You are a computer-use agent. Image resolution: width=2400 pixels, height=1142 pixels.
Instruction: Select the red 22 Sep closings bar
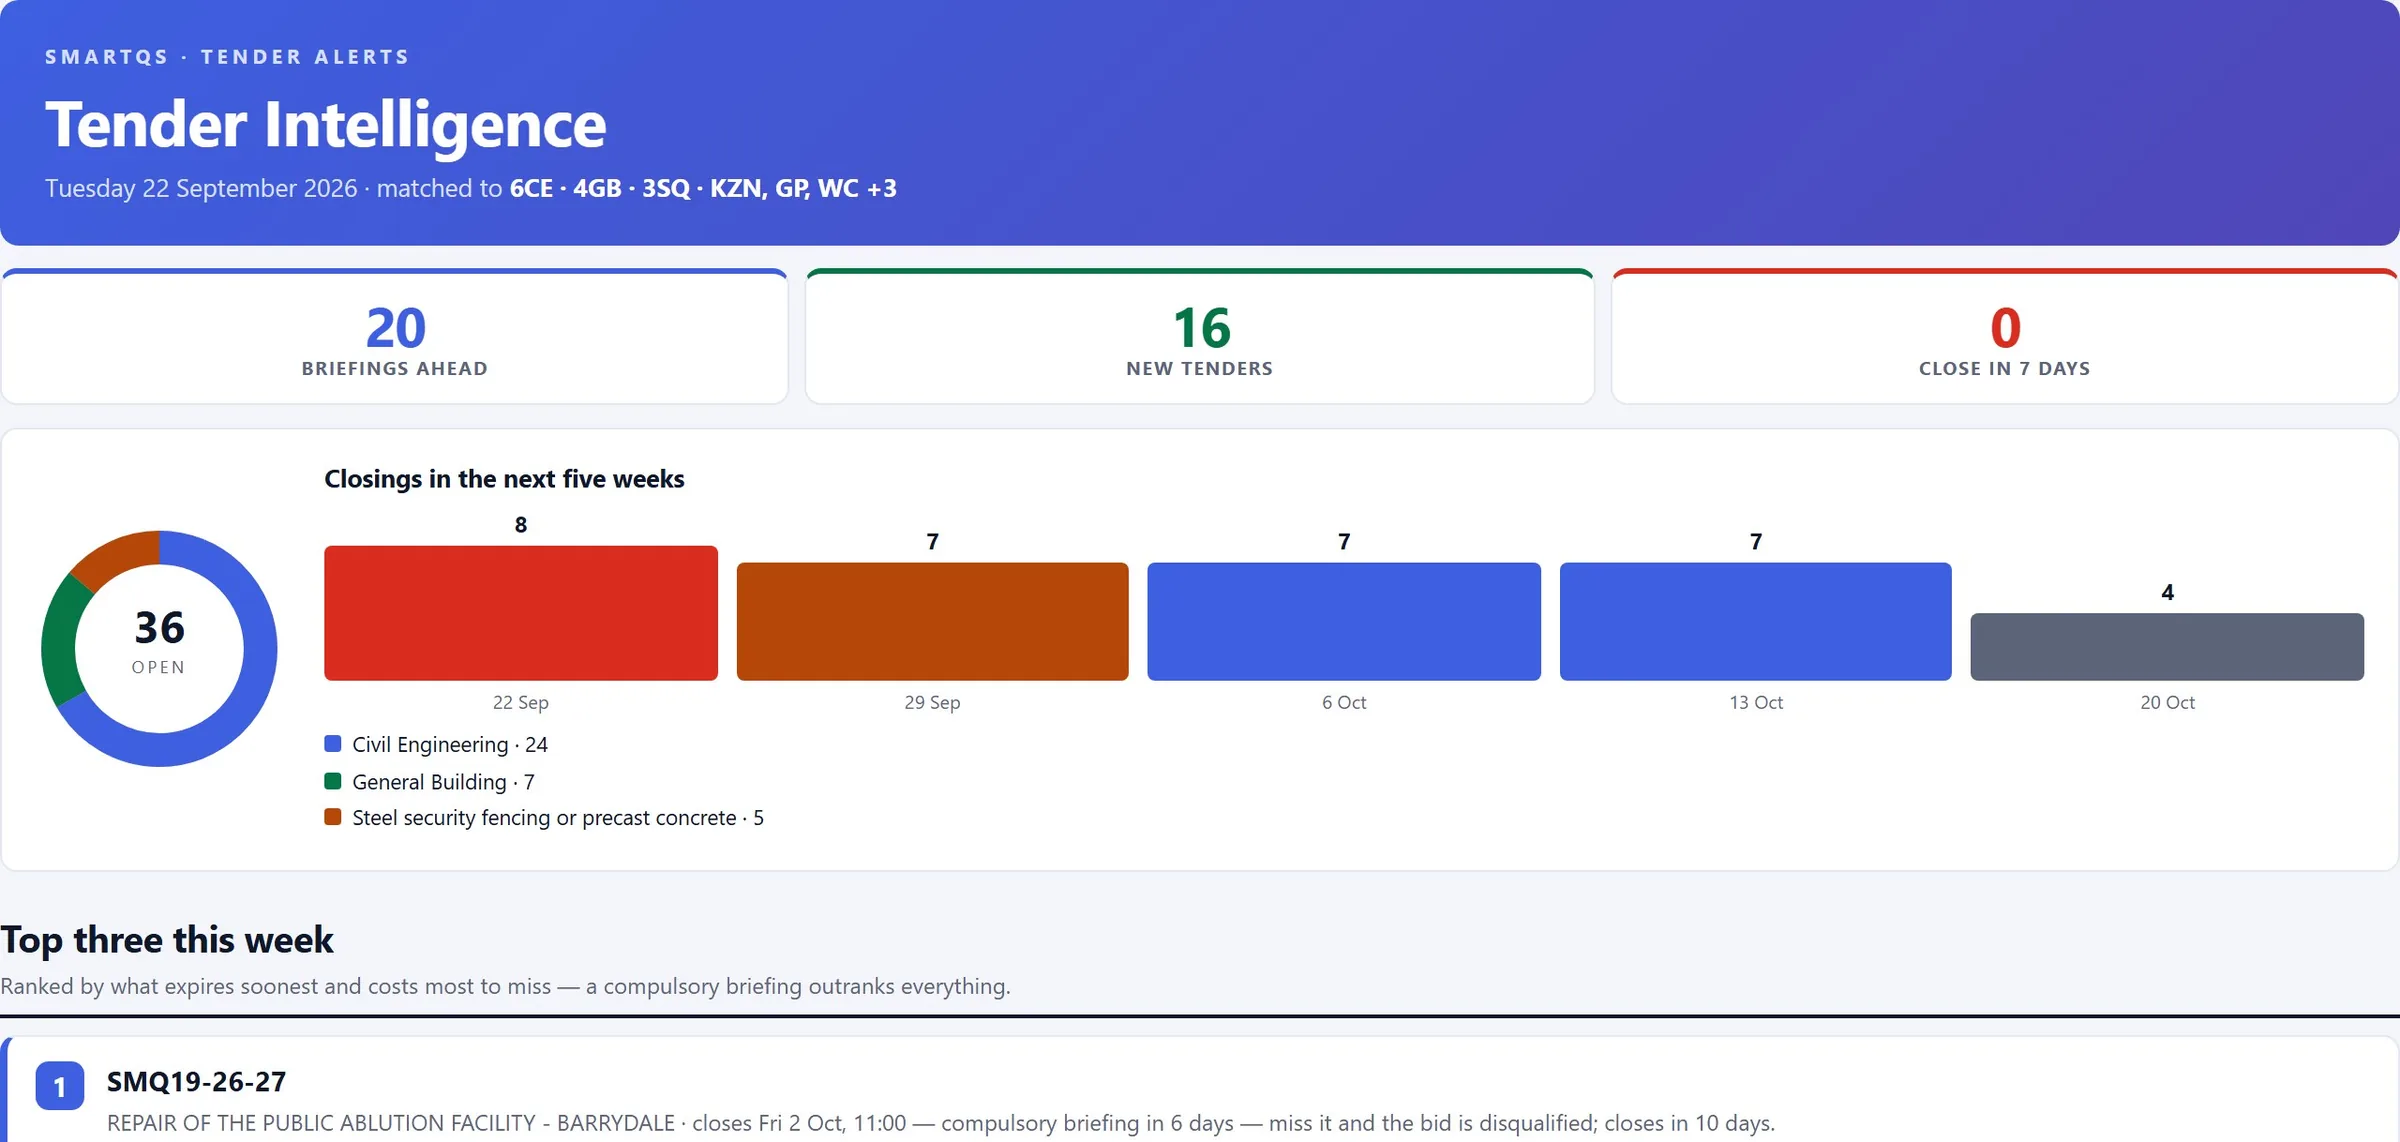tap(521, 613)
